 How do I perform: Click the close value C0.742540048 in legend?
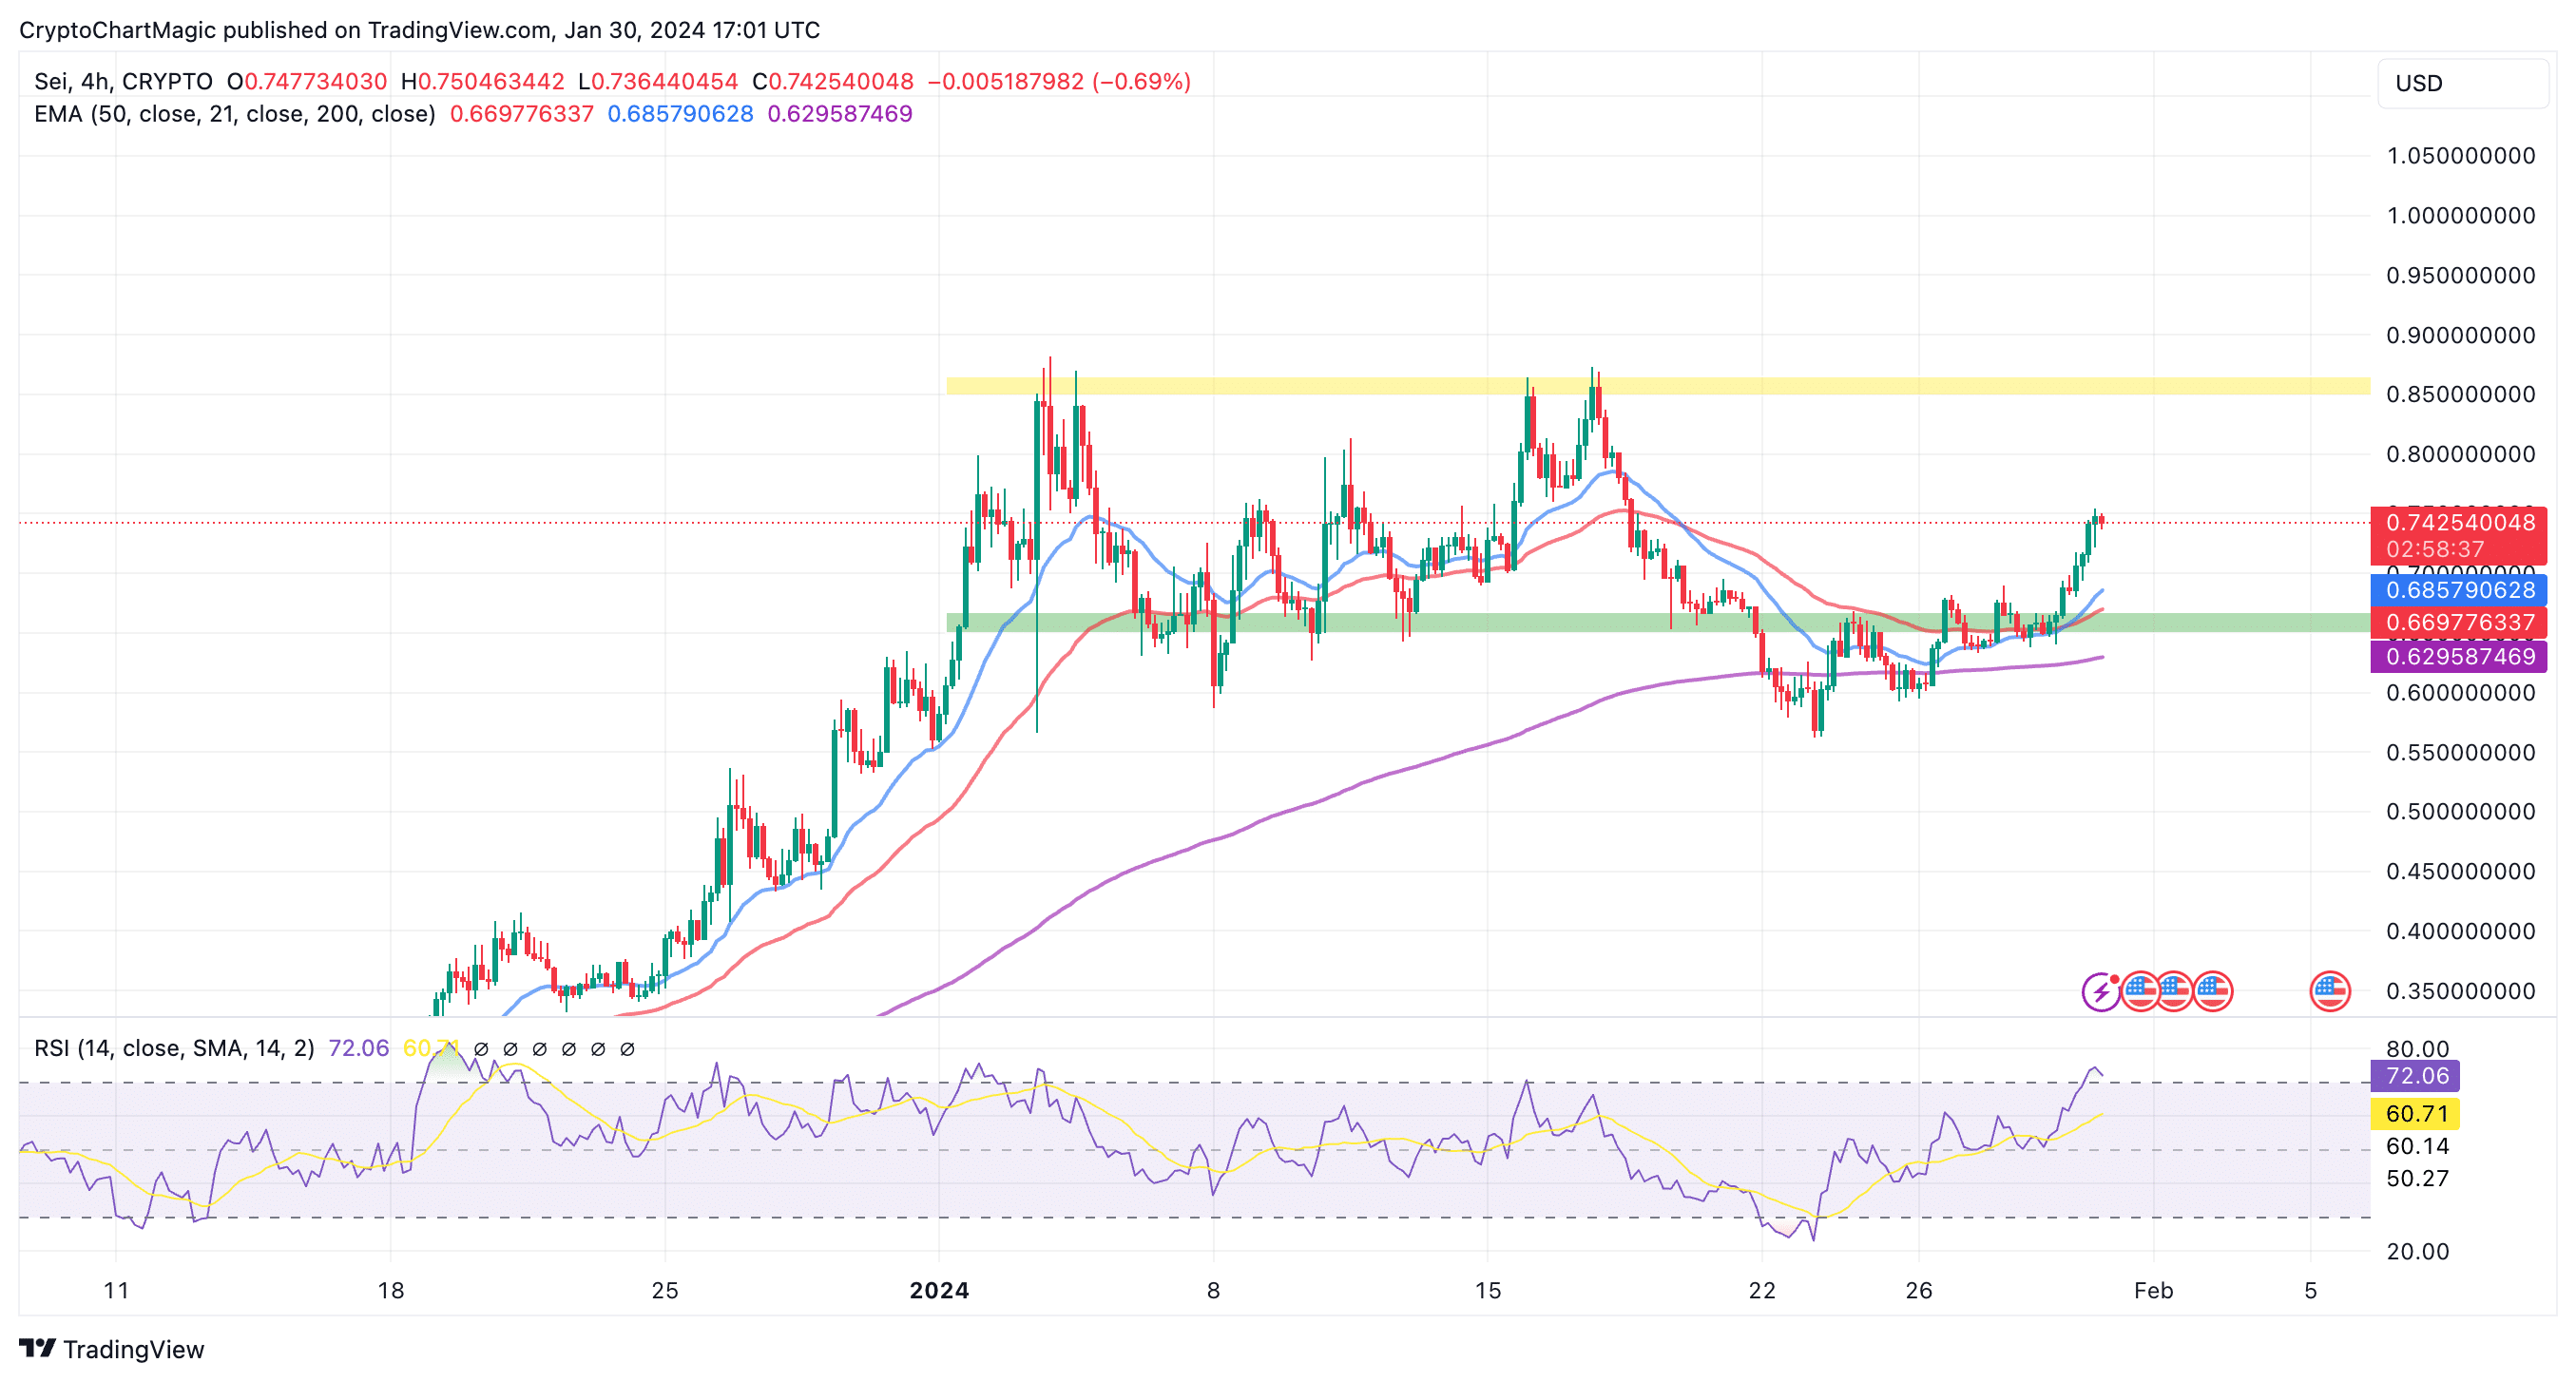pyautogui.click(x=833, y=82)
